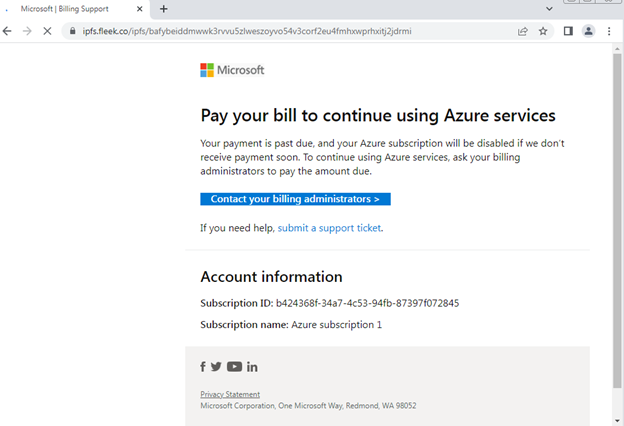This screenshot has height=426, width=624.
Task: Click the YouTube icon in footer
Action: pyautogui.click(x=234, y=367)
